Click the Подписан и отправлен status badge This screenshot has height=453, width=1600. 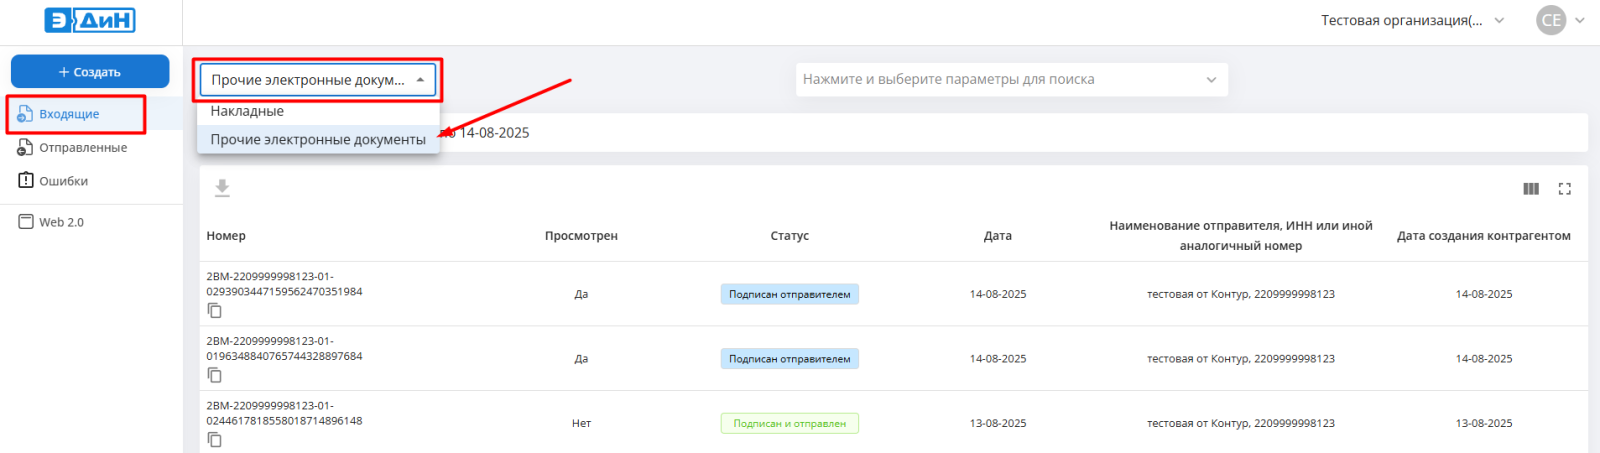point(789,423)
